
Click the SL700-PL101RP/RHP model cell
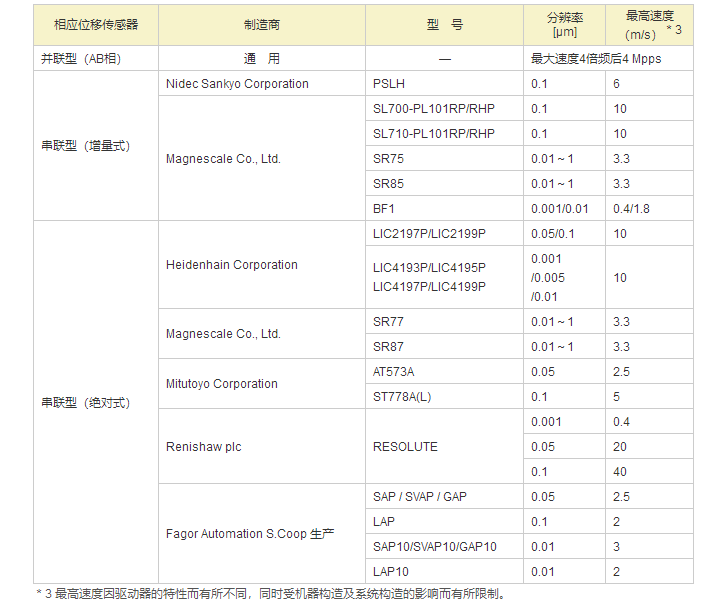(444, 109)
